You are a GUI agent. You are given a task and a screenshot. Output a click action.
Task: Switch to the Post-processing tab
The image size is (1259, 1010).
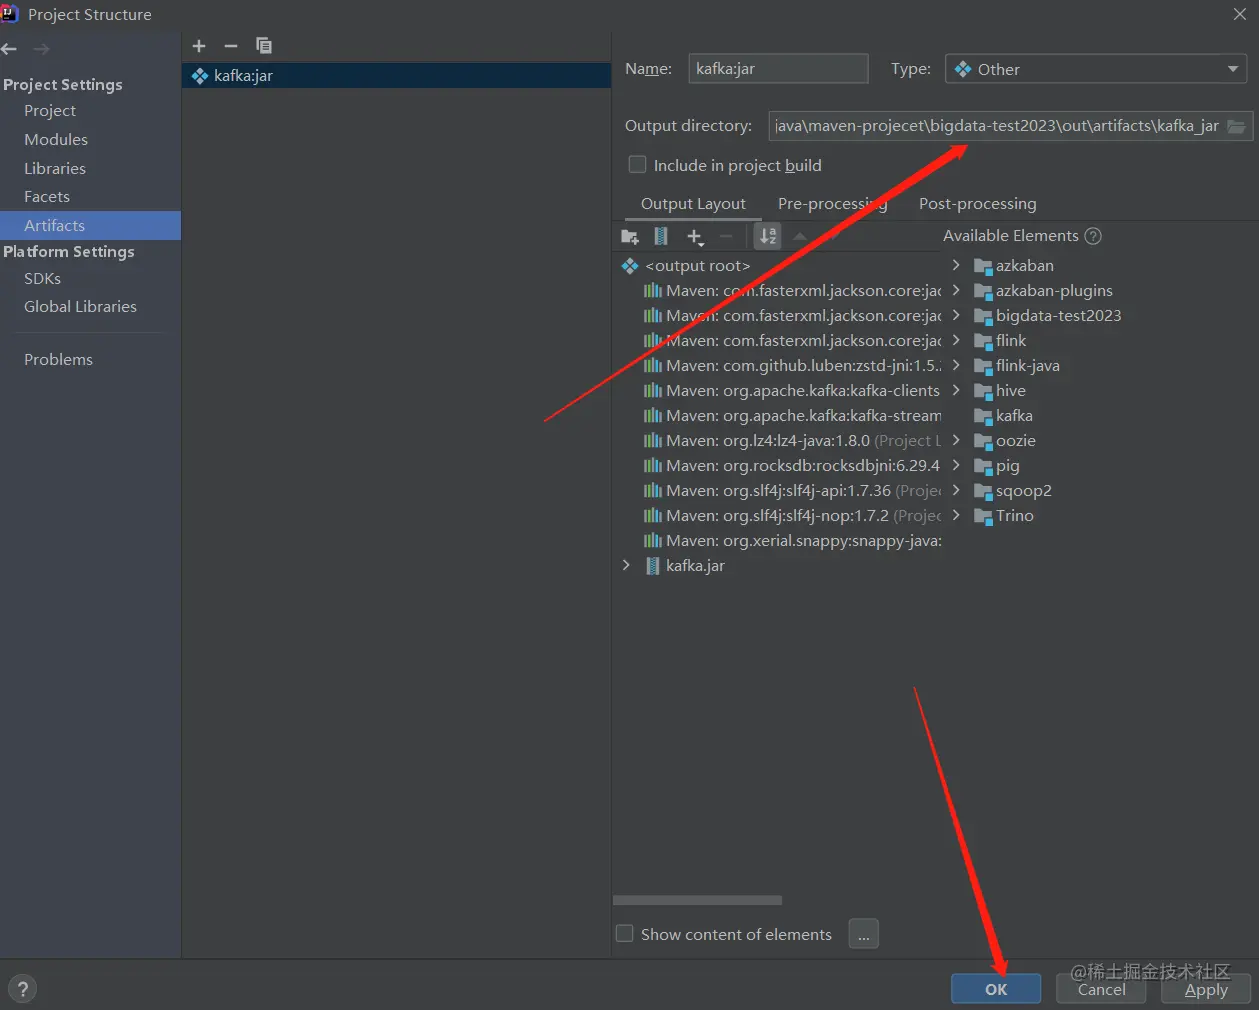point(977,204)
